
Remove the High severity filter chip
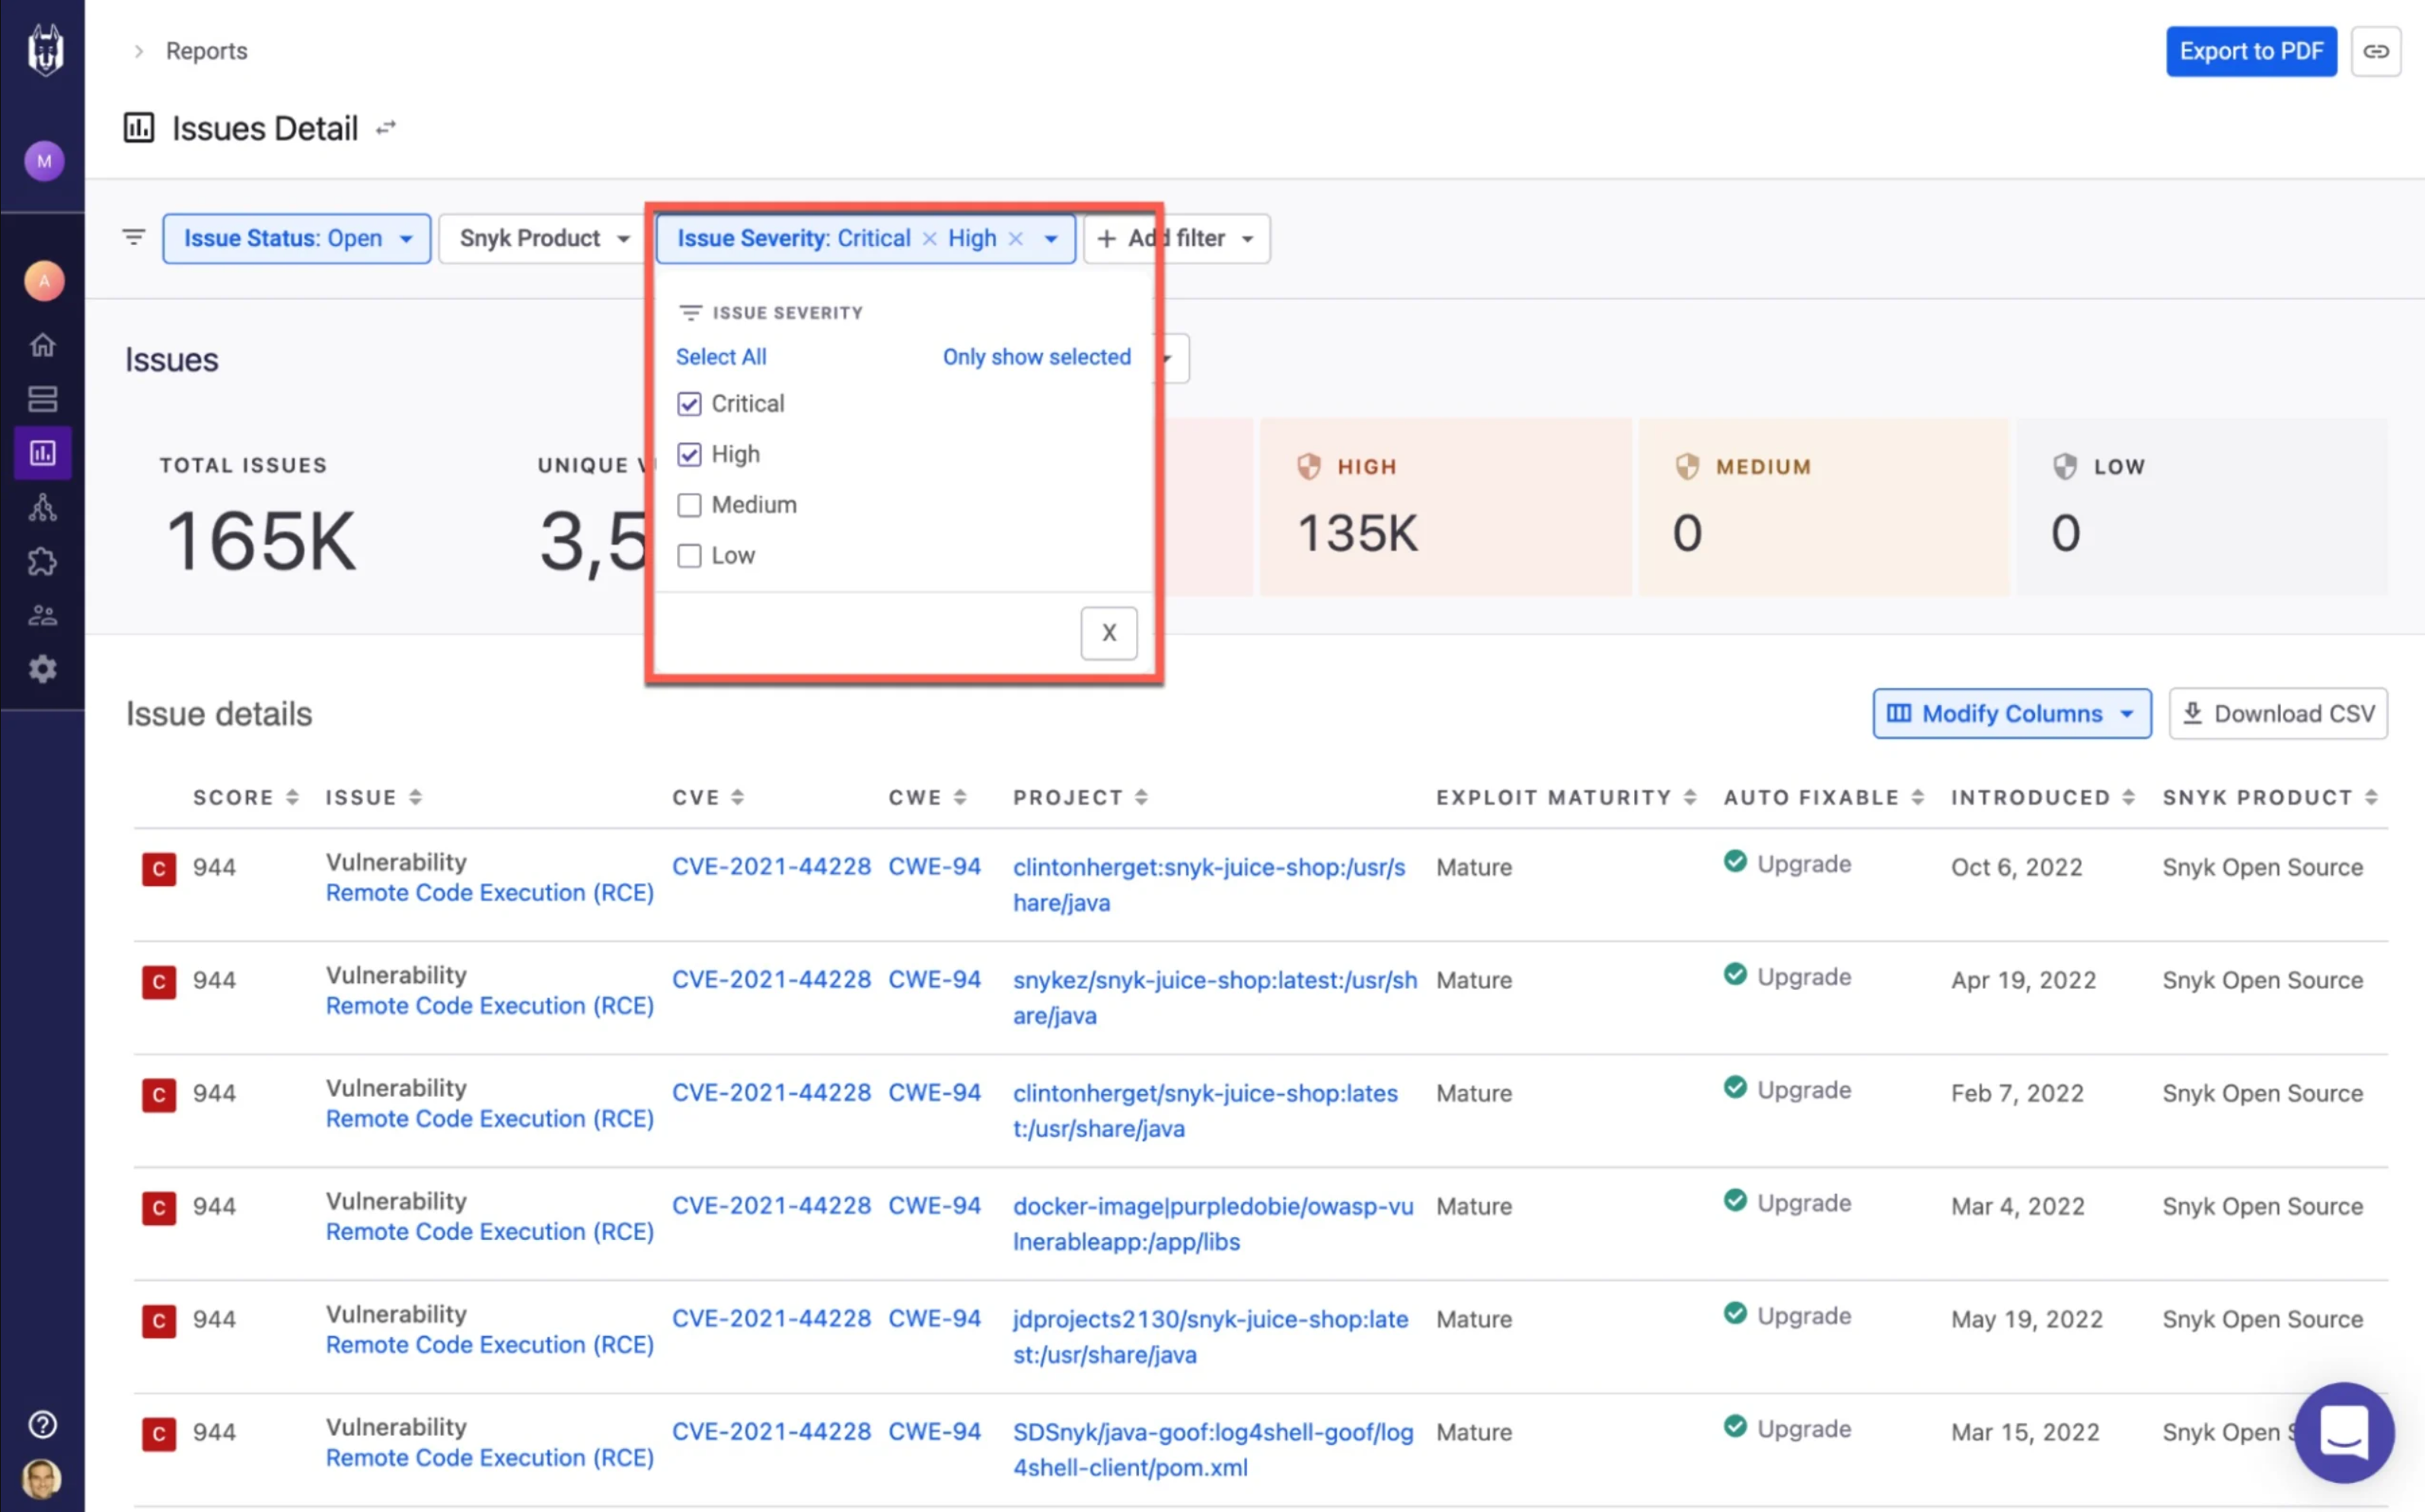click(1016, 239)
